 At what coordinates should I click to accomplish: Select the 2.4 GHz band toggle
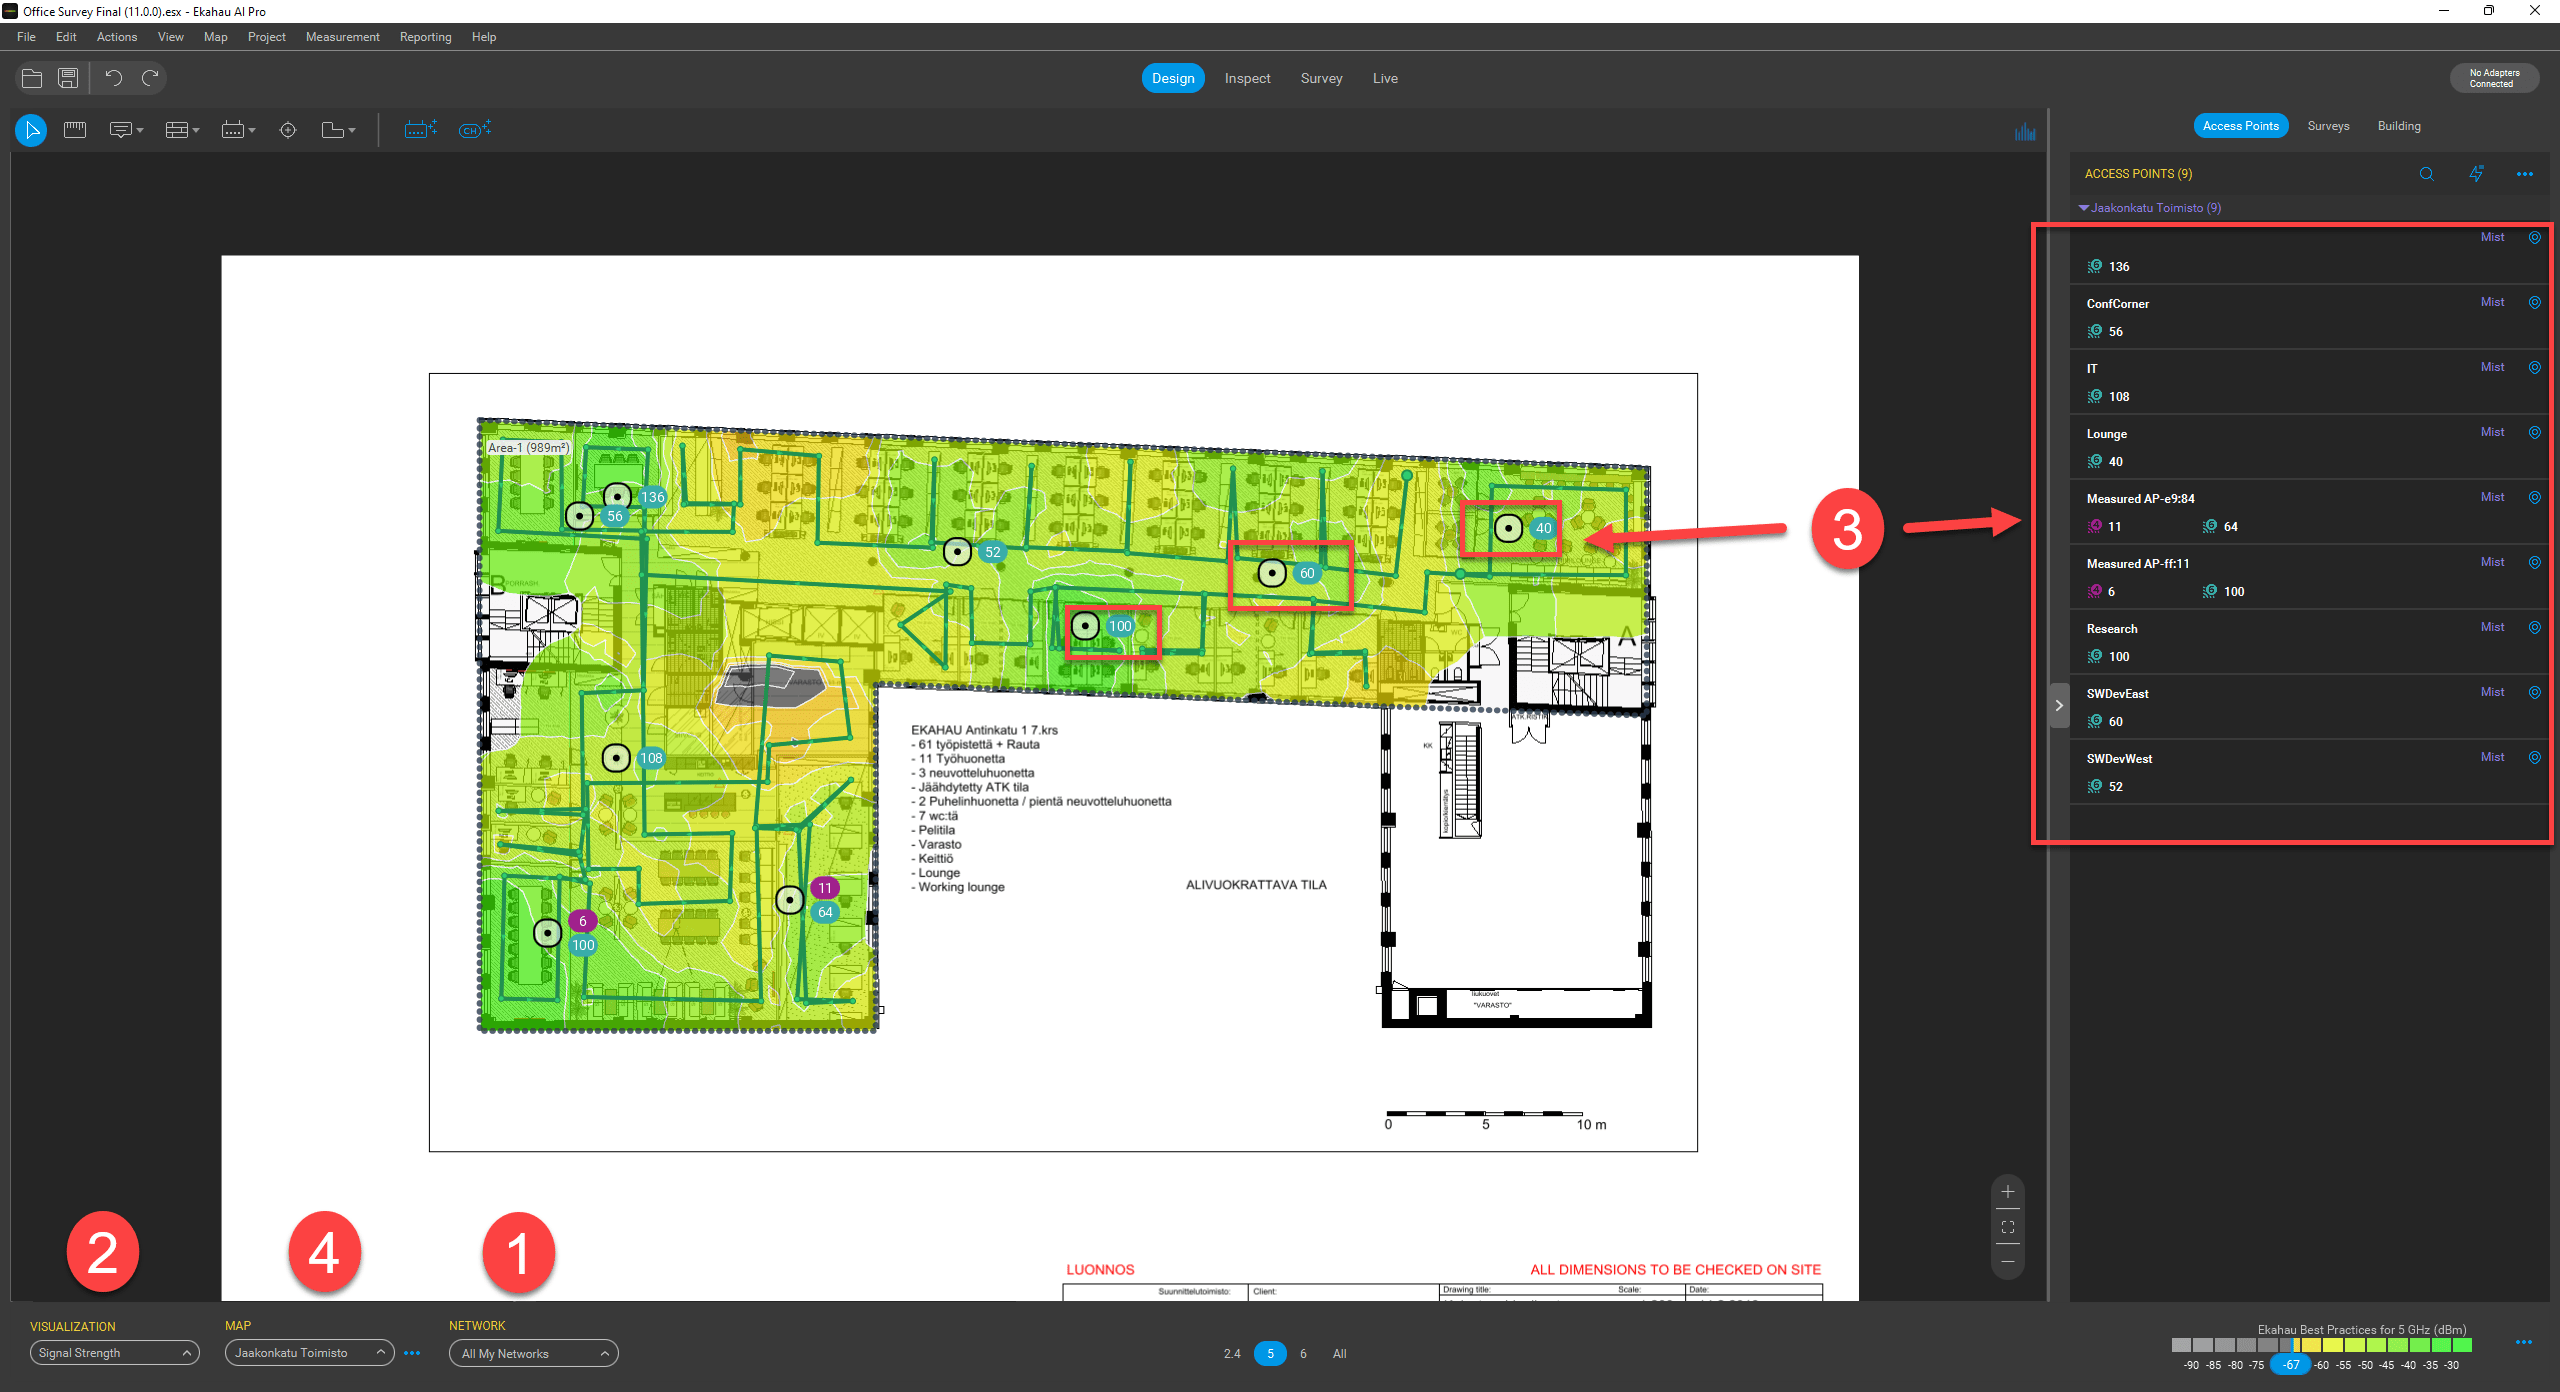1232,1354
